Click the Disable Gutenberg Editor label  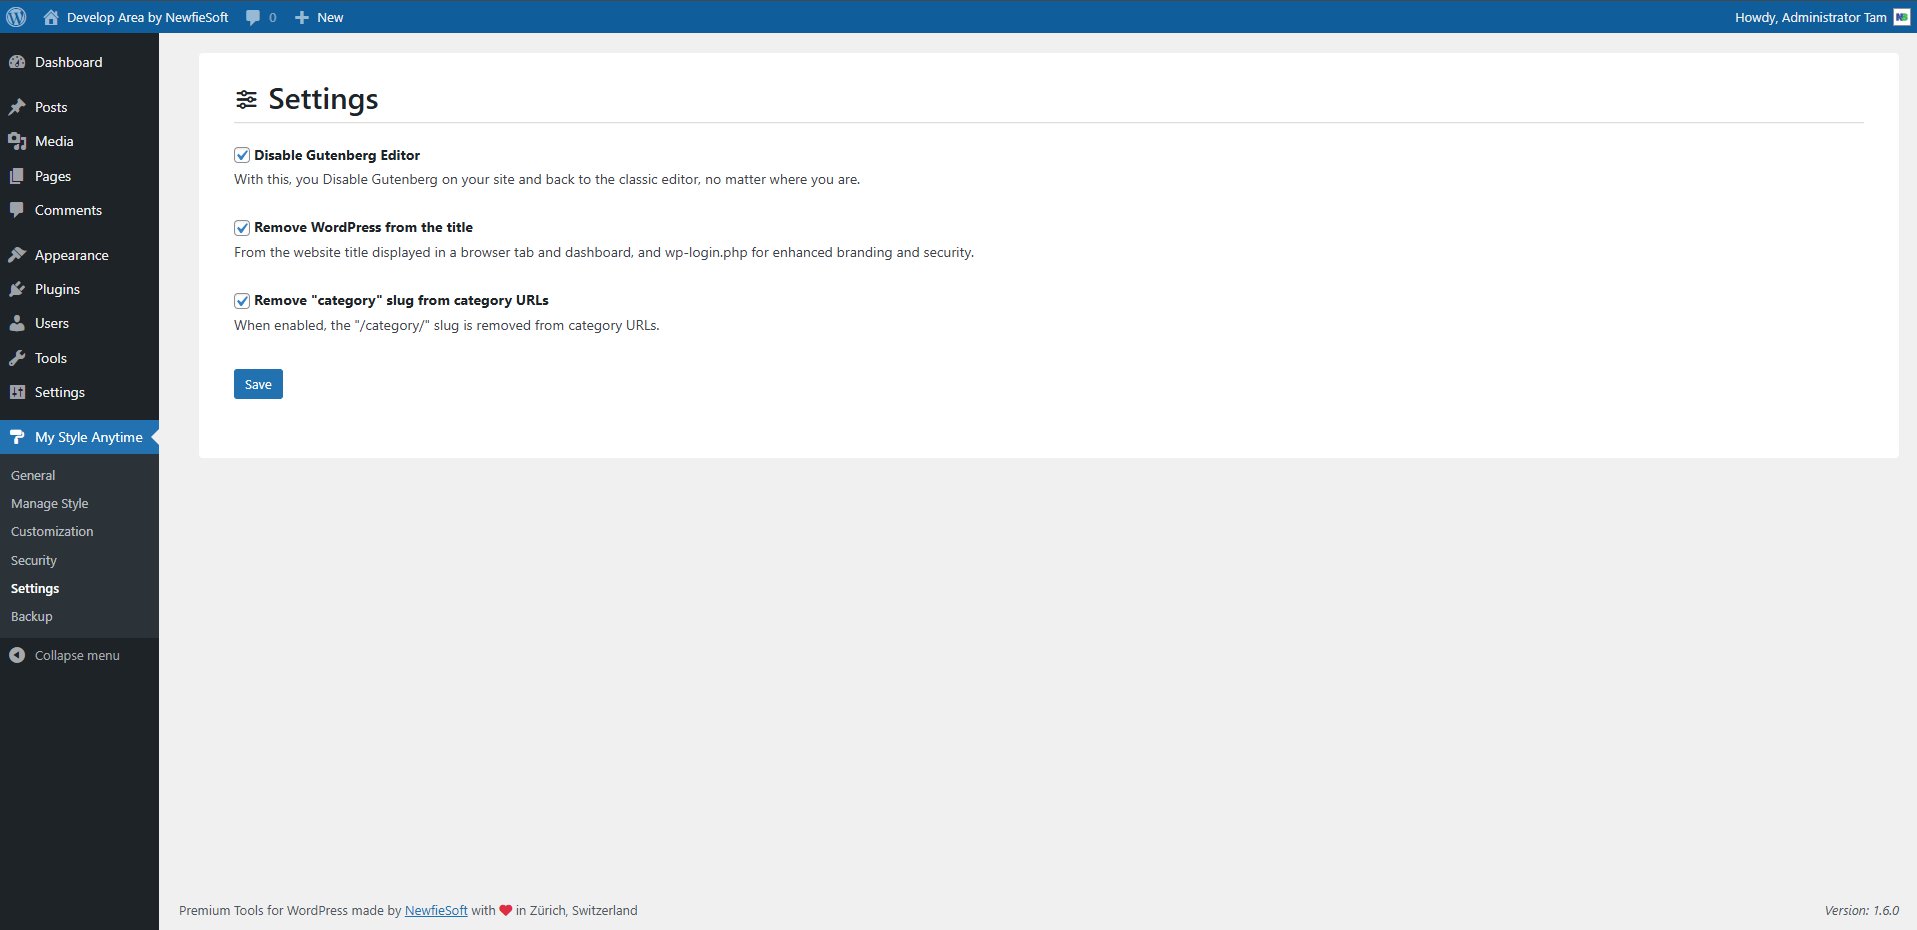[337, 155]
